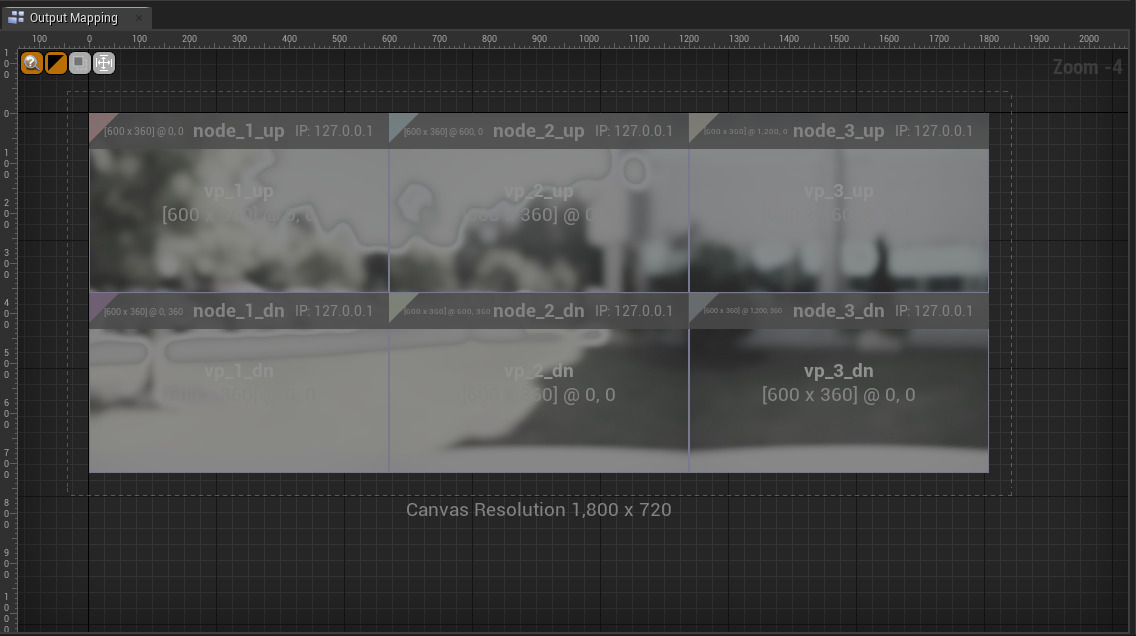Select the node_2_dn node header
Screen dimensions: 1136x636
pos(538,311)
